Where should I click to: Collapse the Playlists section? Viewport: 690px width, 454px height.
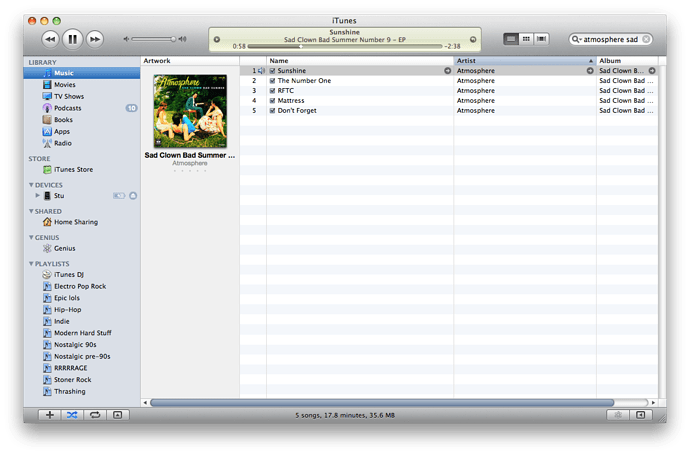click(31, 264)
